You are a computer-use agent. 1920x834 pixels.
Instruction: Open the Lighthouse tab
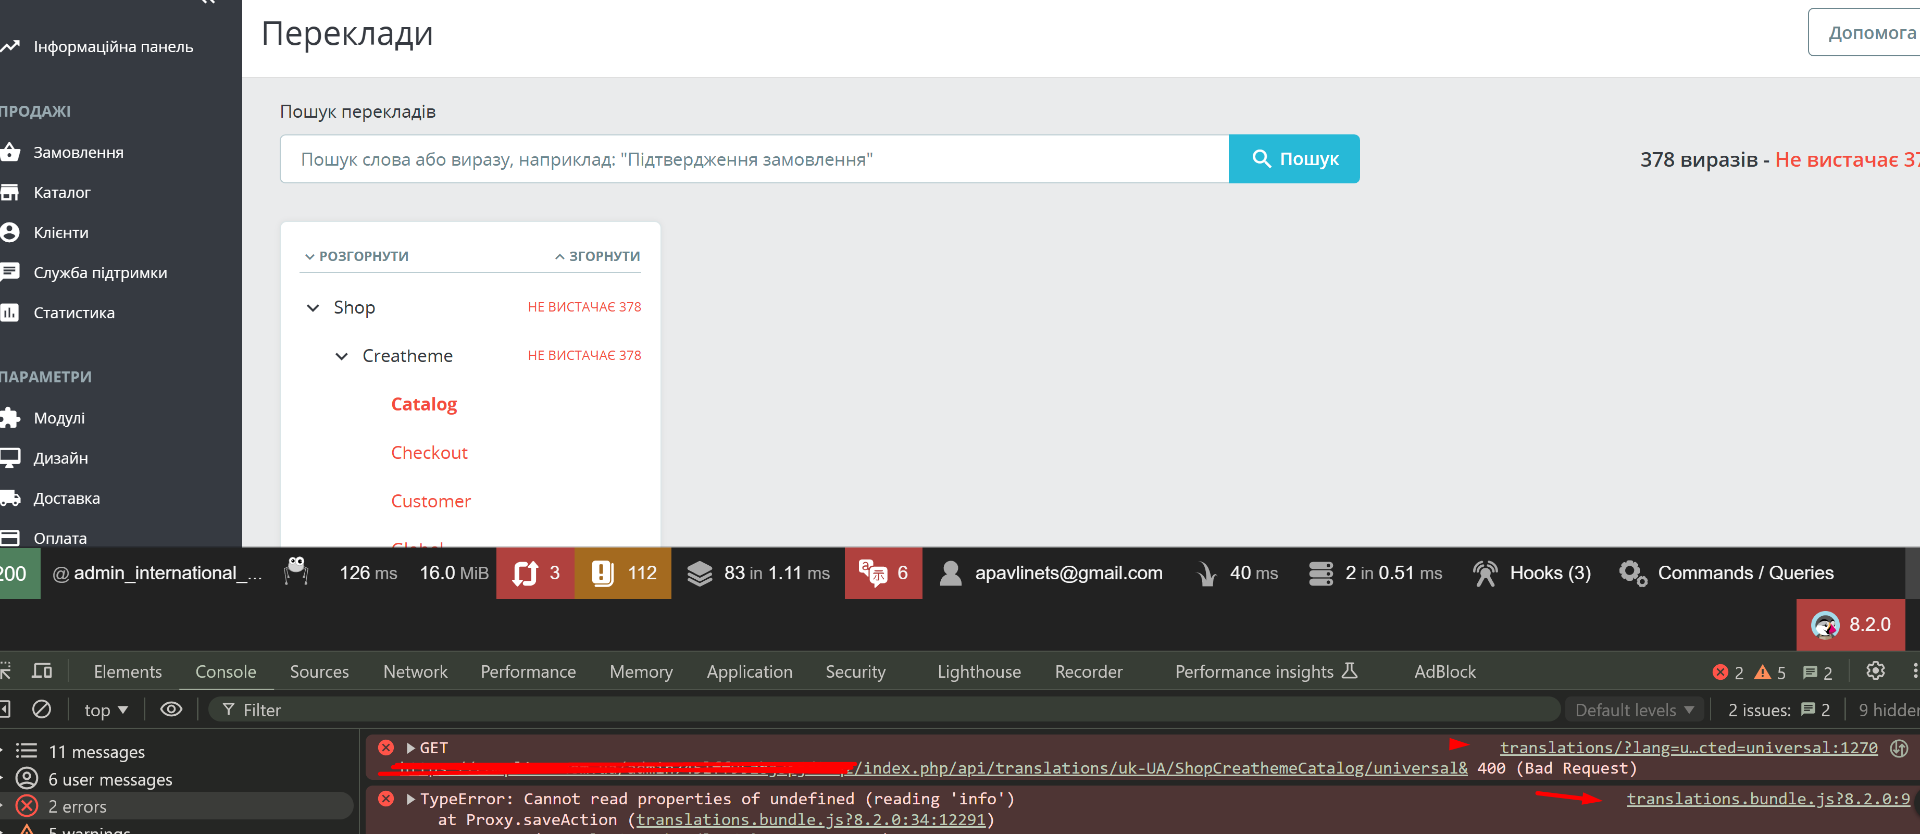[x=979, y=672]
